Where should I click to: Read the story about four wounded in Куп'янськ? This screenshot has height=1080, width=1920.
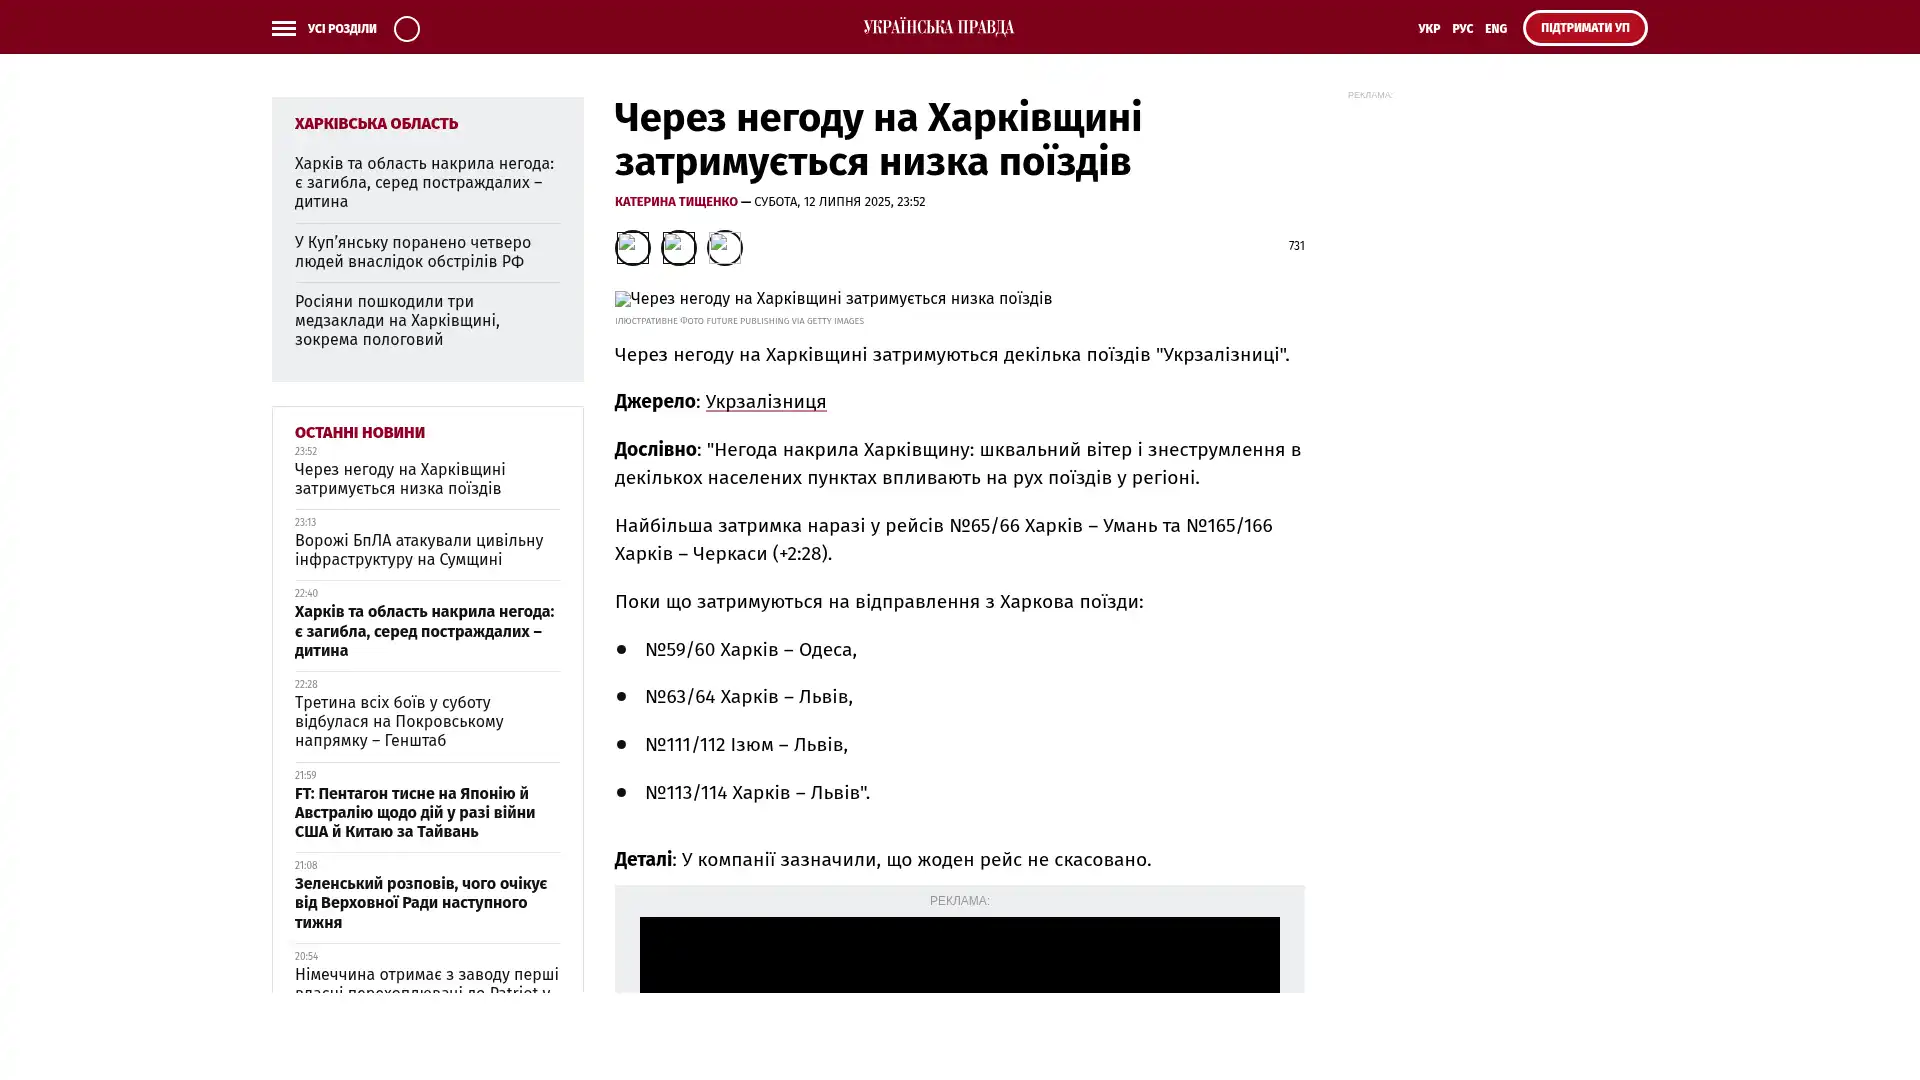pos(412,252)
